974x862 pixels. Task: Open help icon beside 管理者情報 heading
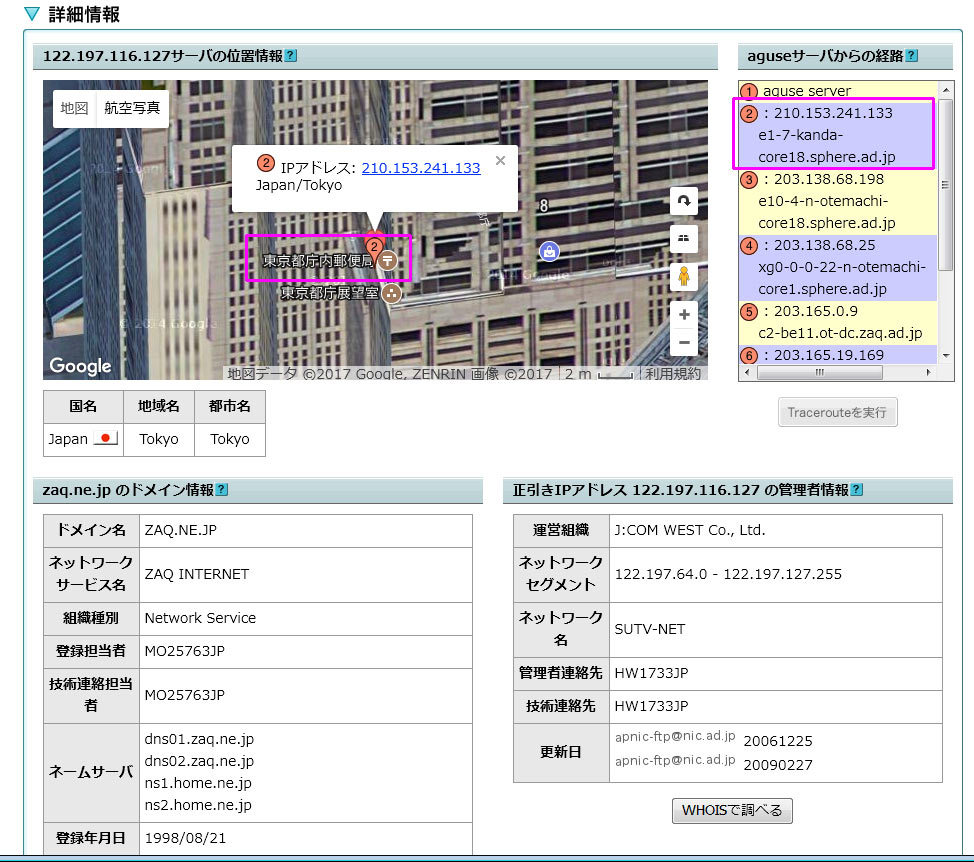click(857, 490)
